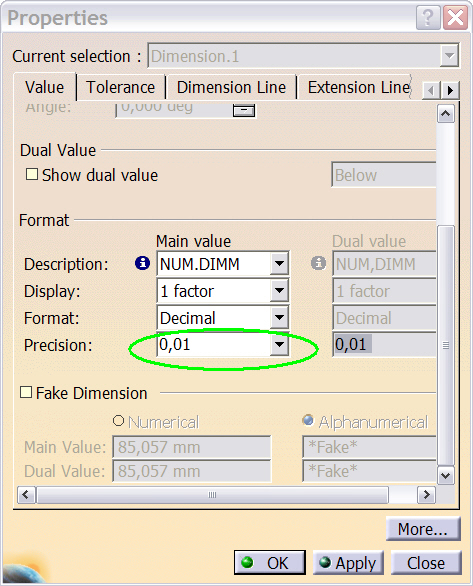Screen dimensions: 473x586
Task: Click the More... button
Action: pyautogui.click(x=423, y=529)
